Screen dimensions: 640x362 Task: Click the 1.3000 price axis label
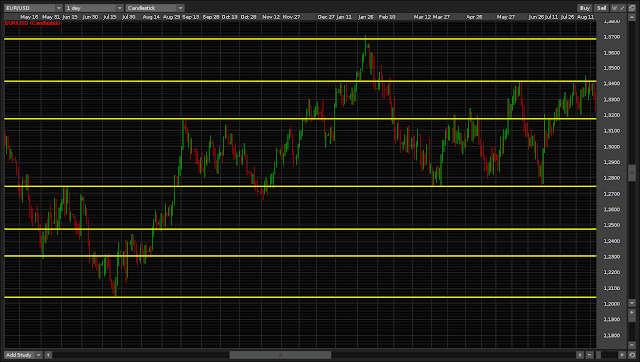612,147
